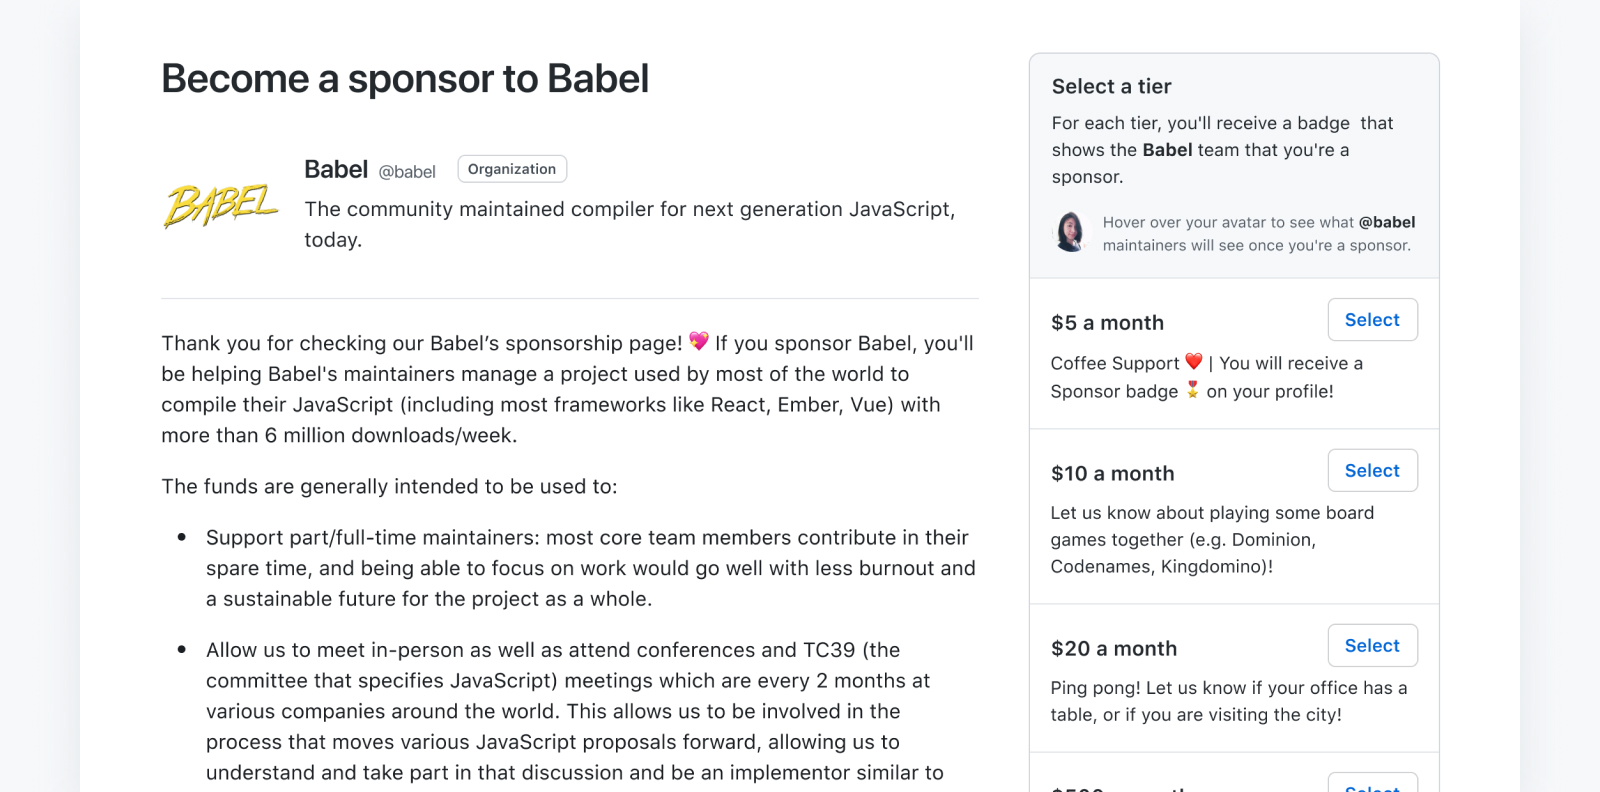
Task: Click the $20 a month tier title
Action: click(1114, 649)
